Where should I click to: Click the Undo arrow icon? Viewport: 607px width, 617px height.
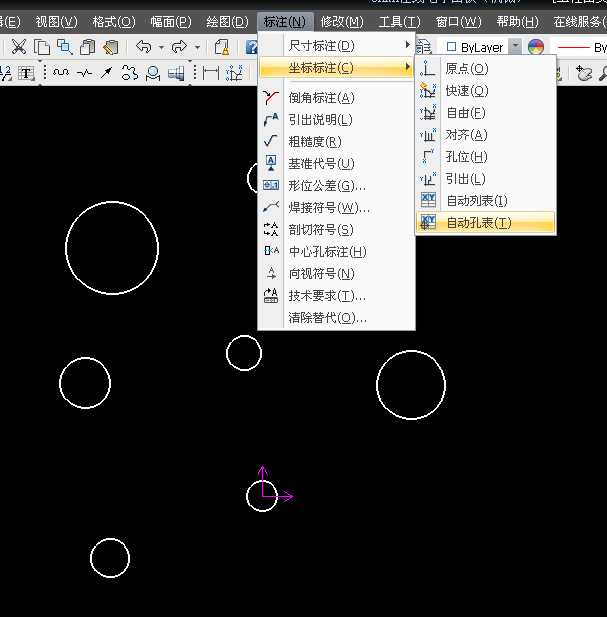(x=143, y=47)
